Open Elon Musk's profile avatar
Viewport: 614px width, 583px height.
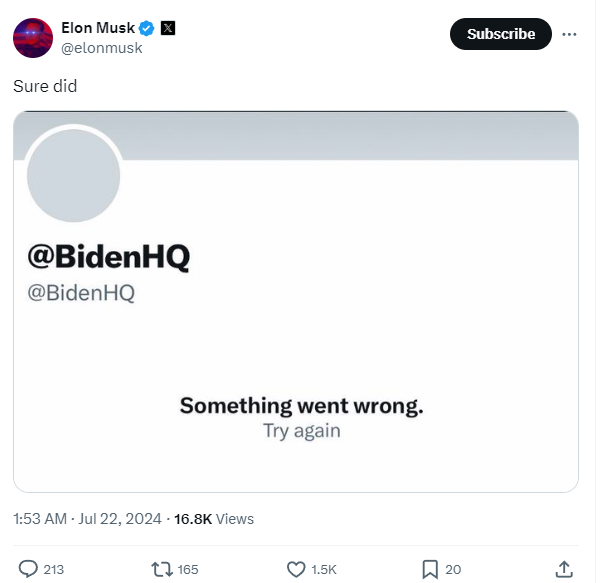tap(33, 38)
